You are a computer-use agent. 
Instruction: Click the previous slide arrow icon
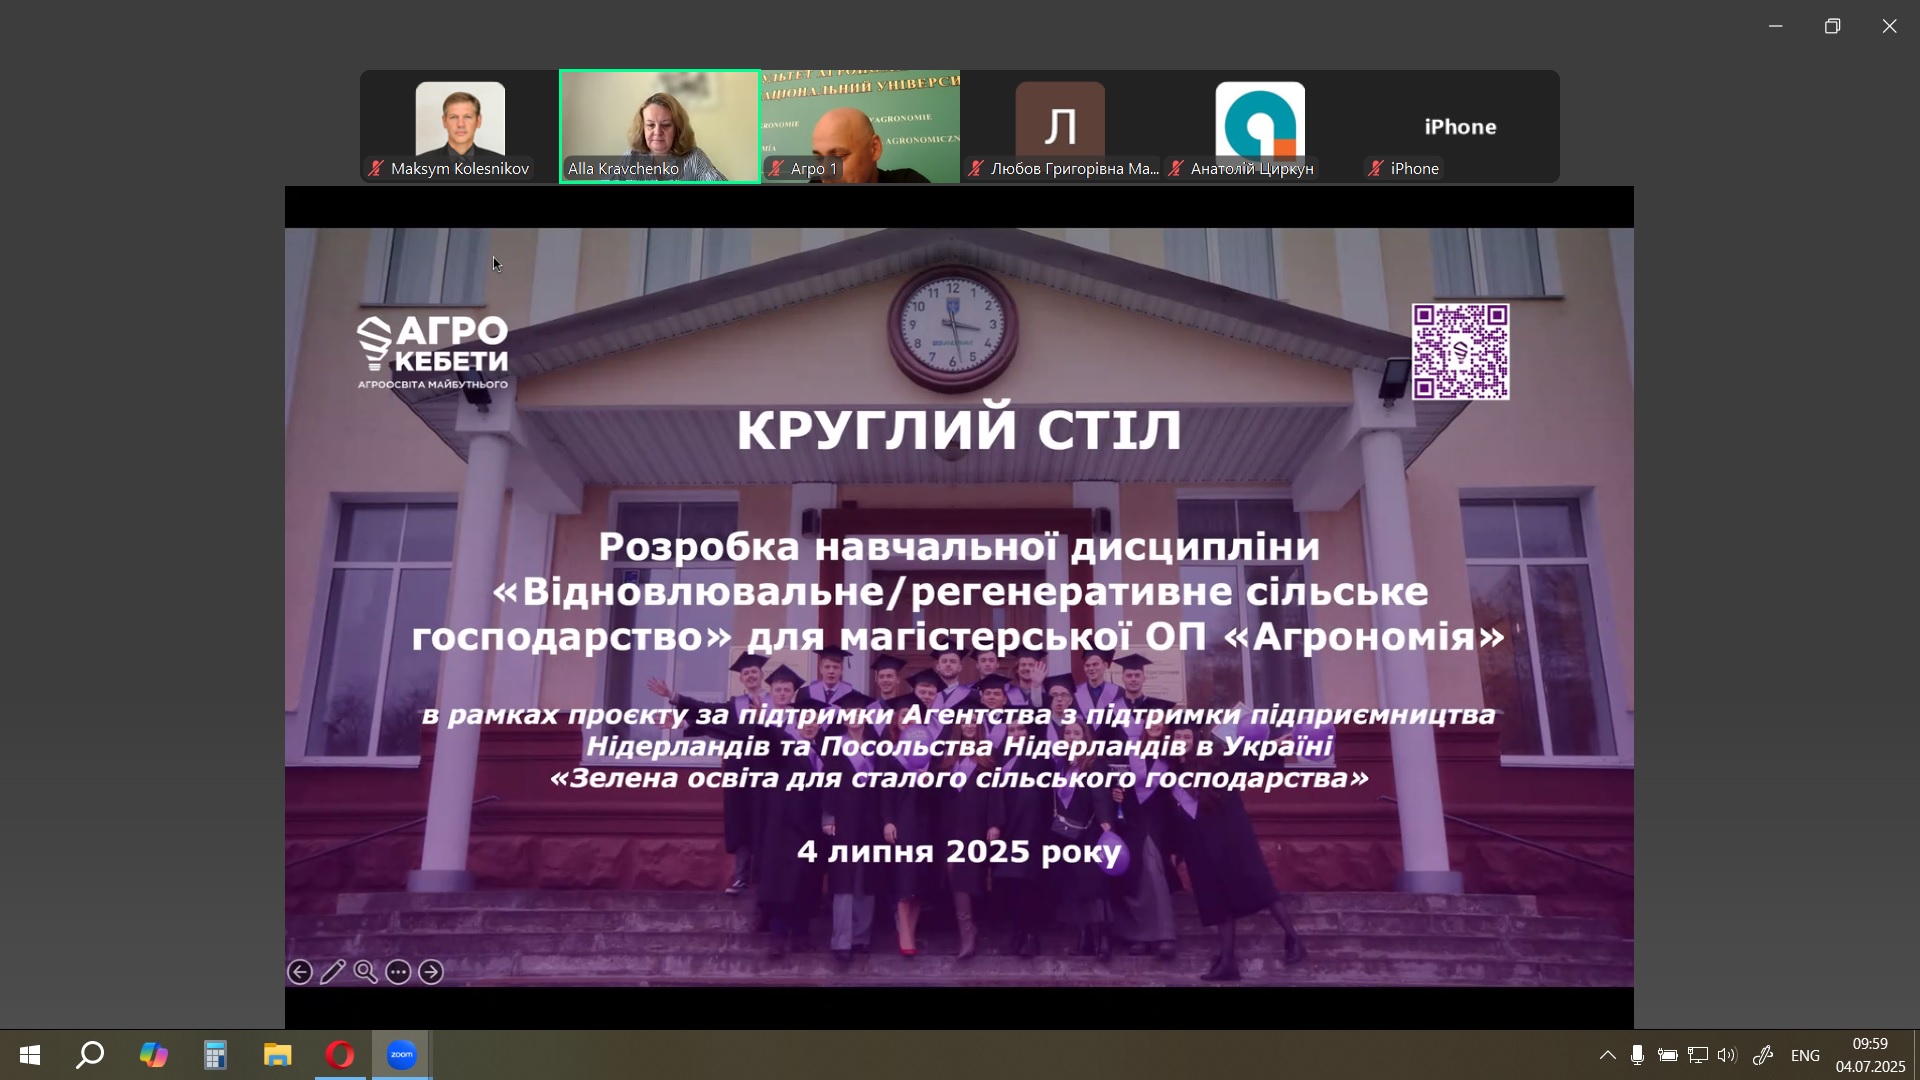coord(299,972)
